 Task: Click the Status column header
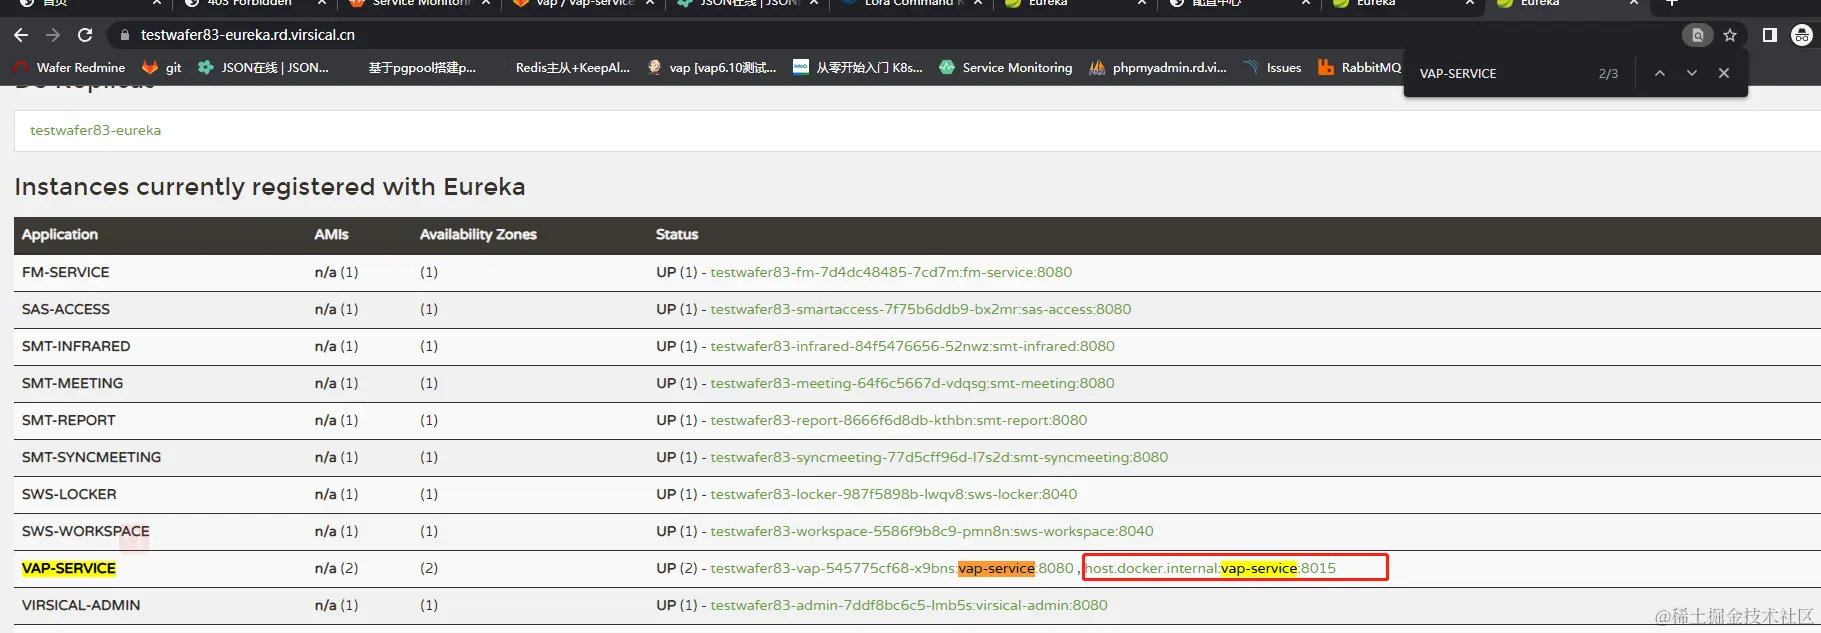677,234
